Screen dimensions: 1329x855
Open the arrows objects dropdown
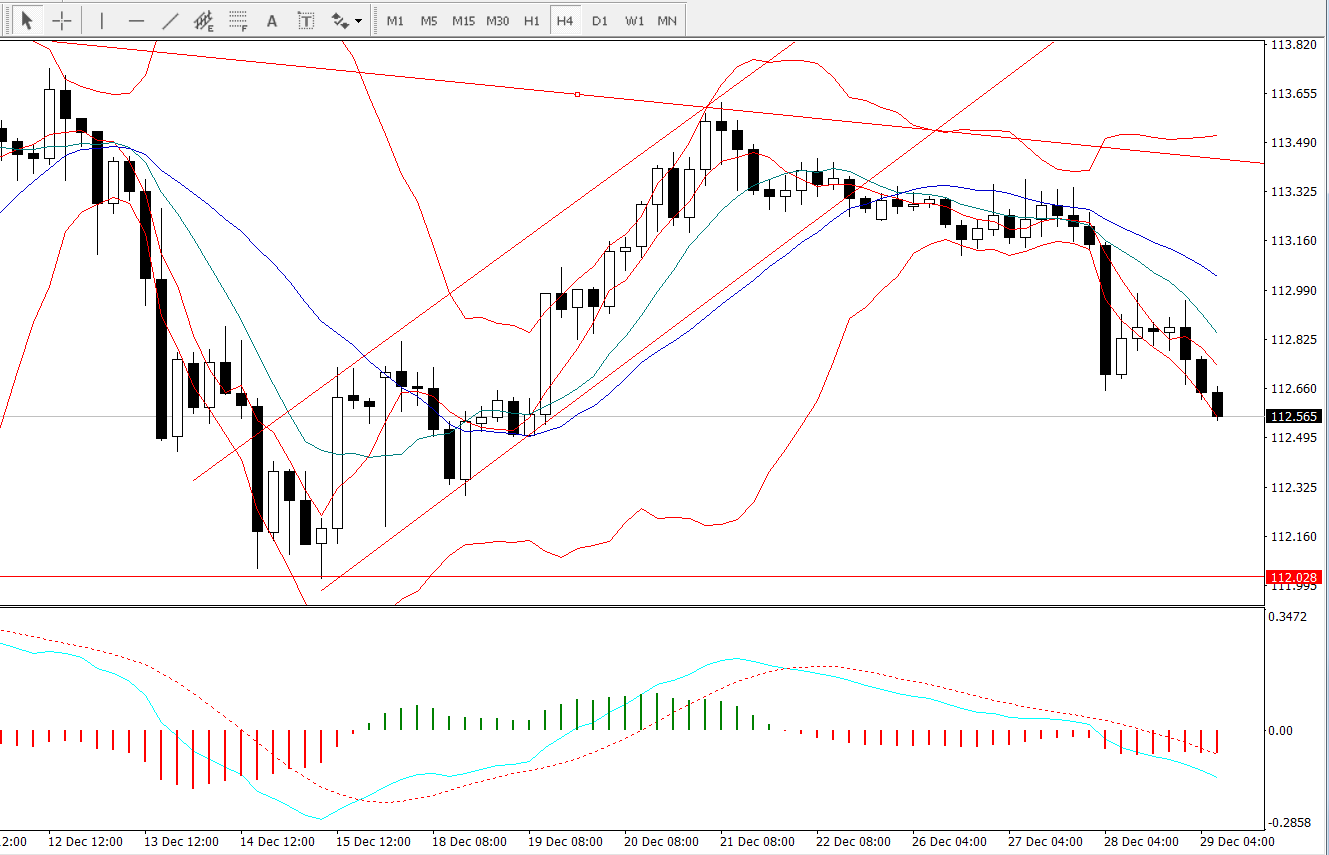346,20
